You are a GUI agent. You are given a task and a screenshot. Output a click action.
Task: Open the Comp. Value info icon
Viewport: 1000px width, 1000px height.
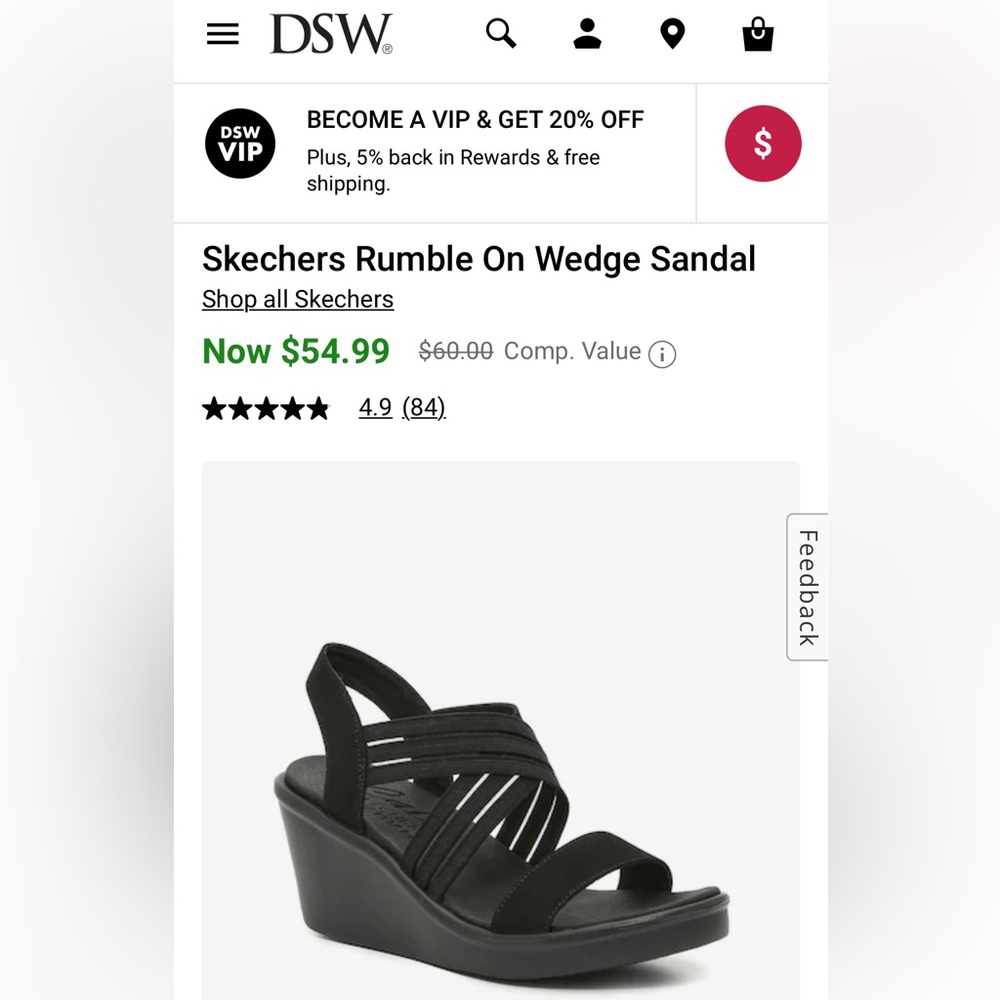662,354
